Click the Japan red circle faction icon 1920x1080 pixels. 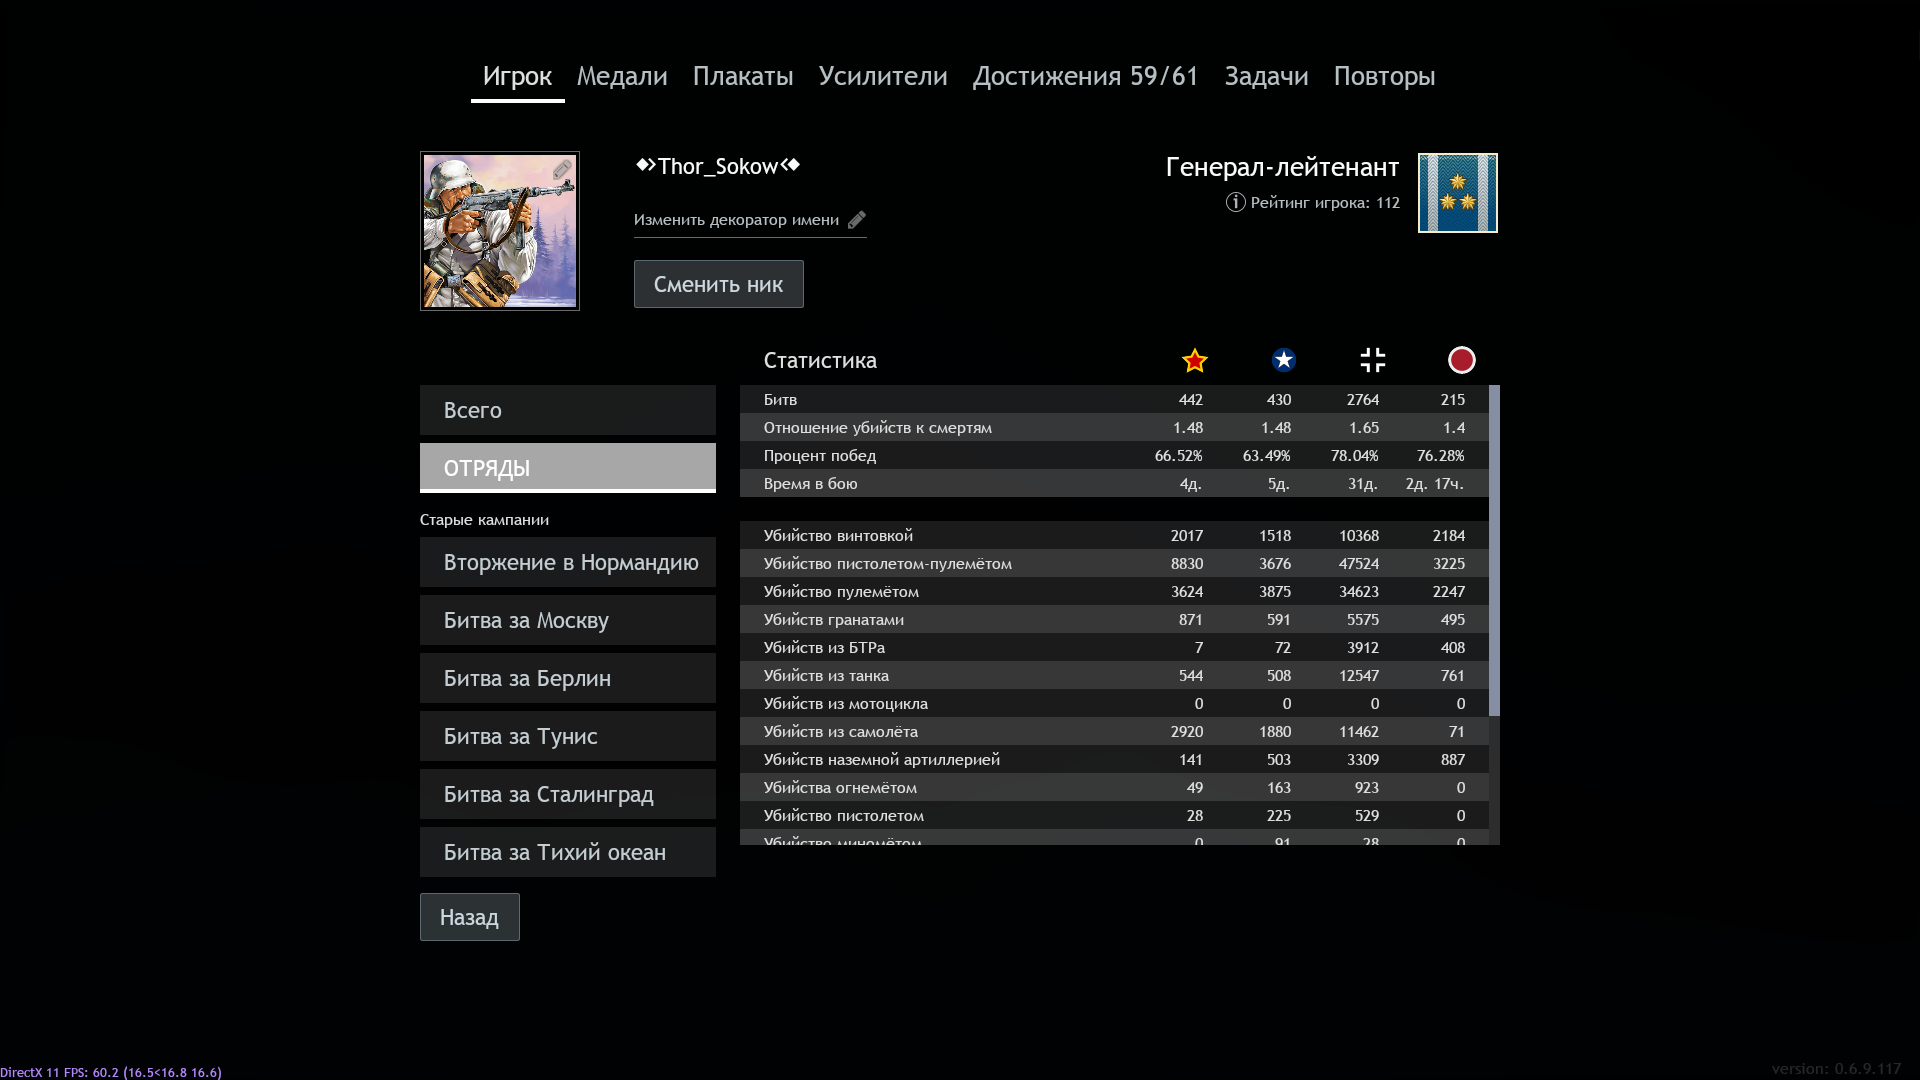[x=1461, y=360]
